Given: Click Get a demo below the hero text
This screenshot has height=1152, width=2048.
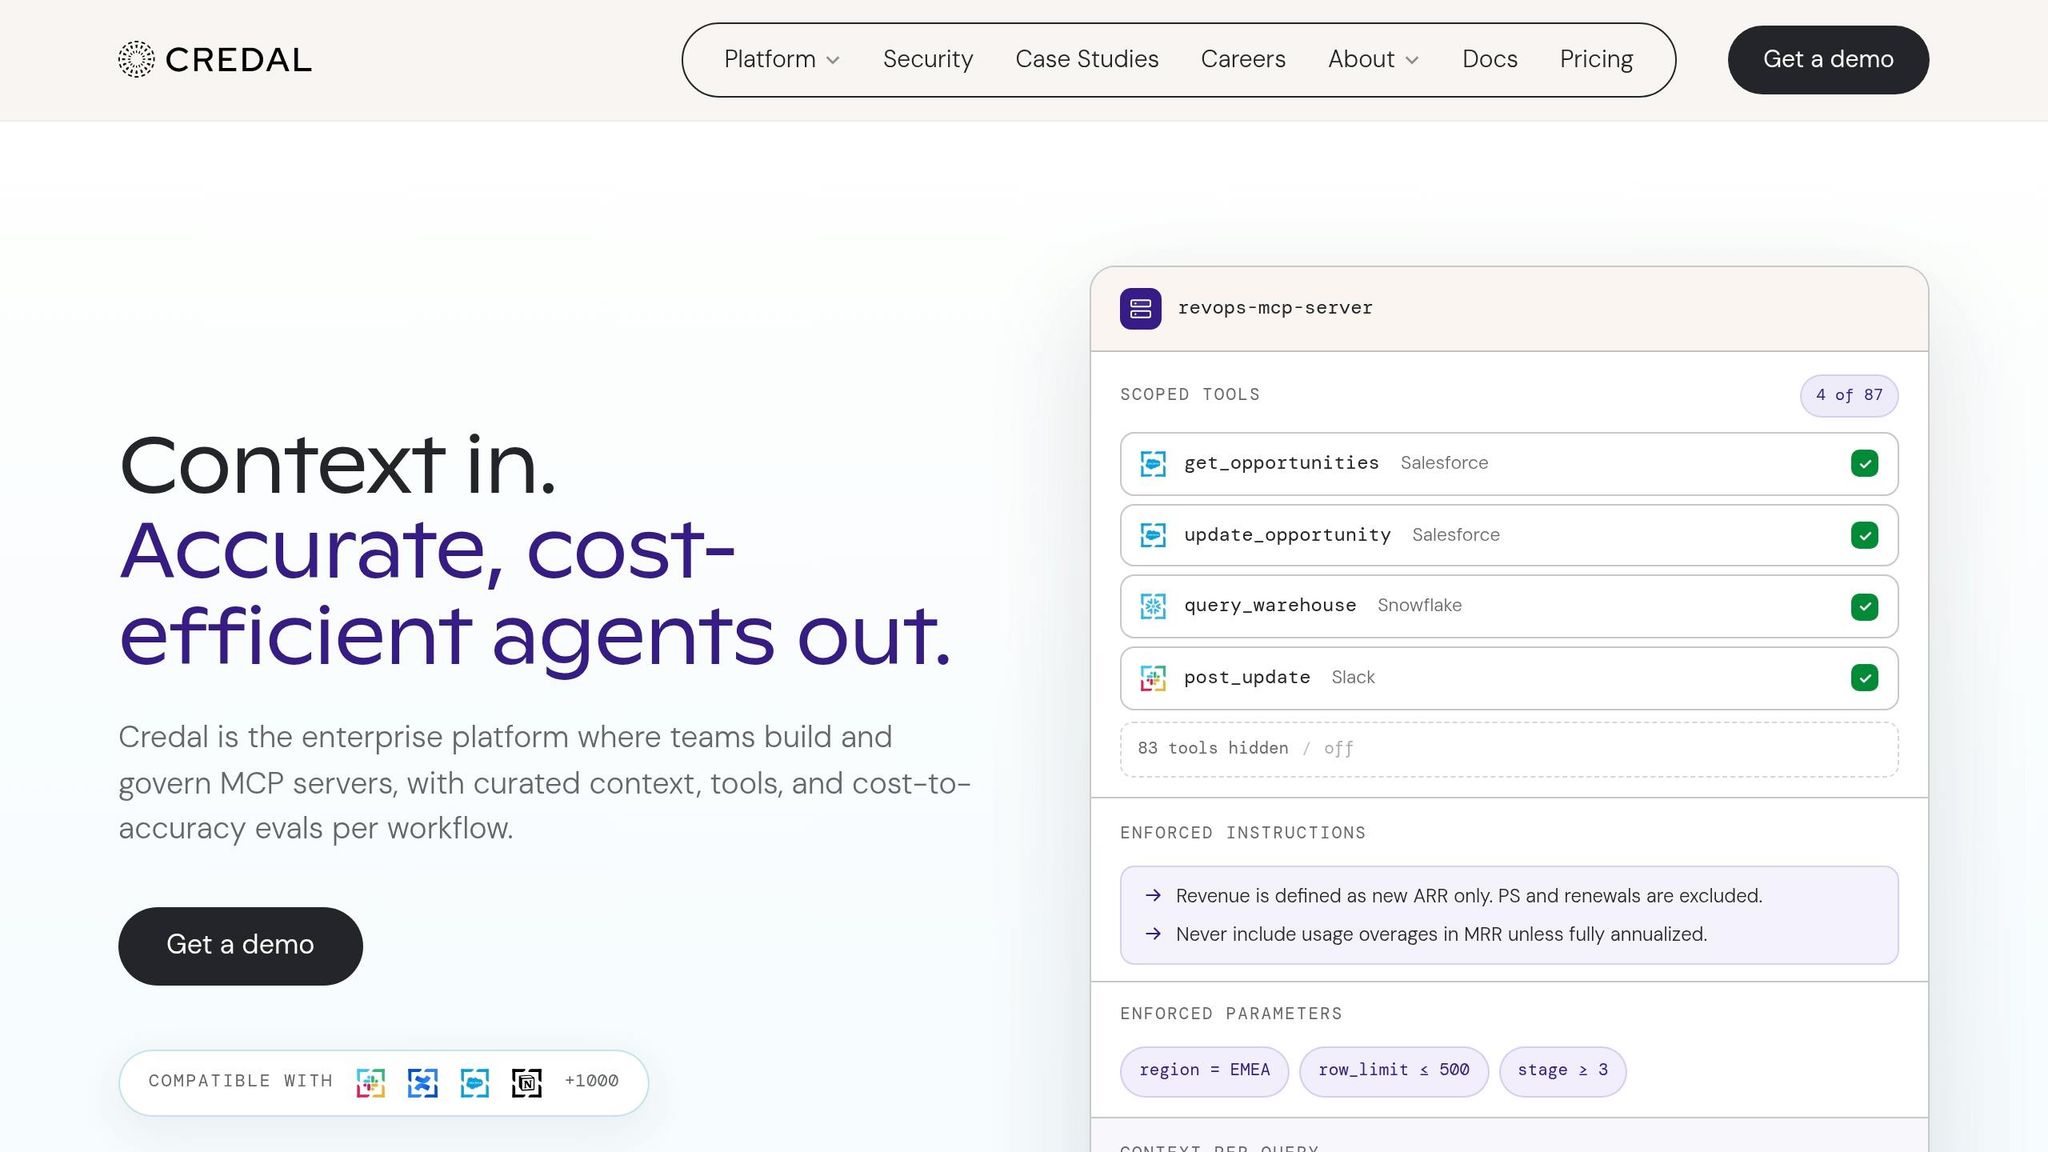Looking at the screenshot, I should [x=240, y=946].
